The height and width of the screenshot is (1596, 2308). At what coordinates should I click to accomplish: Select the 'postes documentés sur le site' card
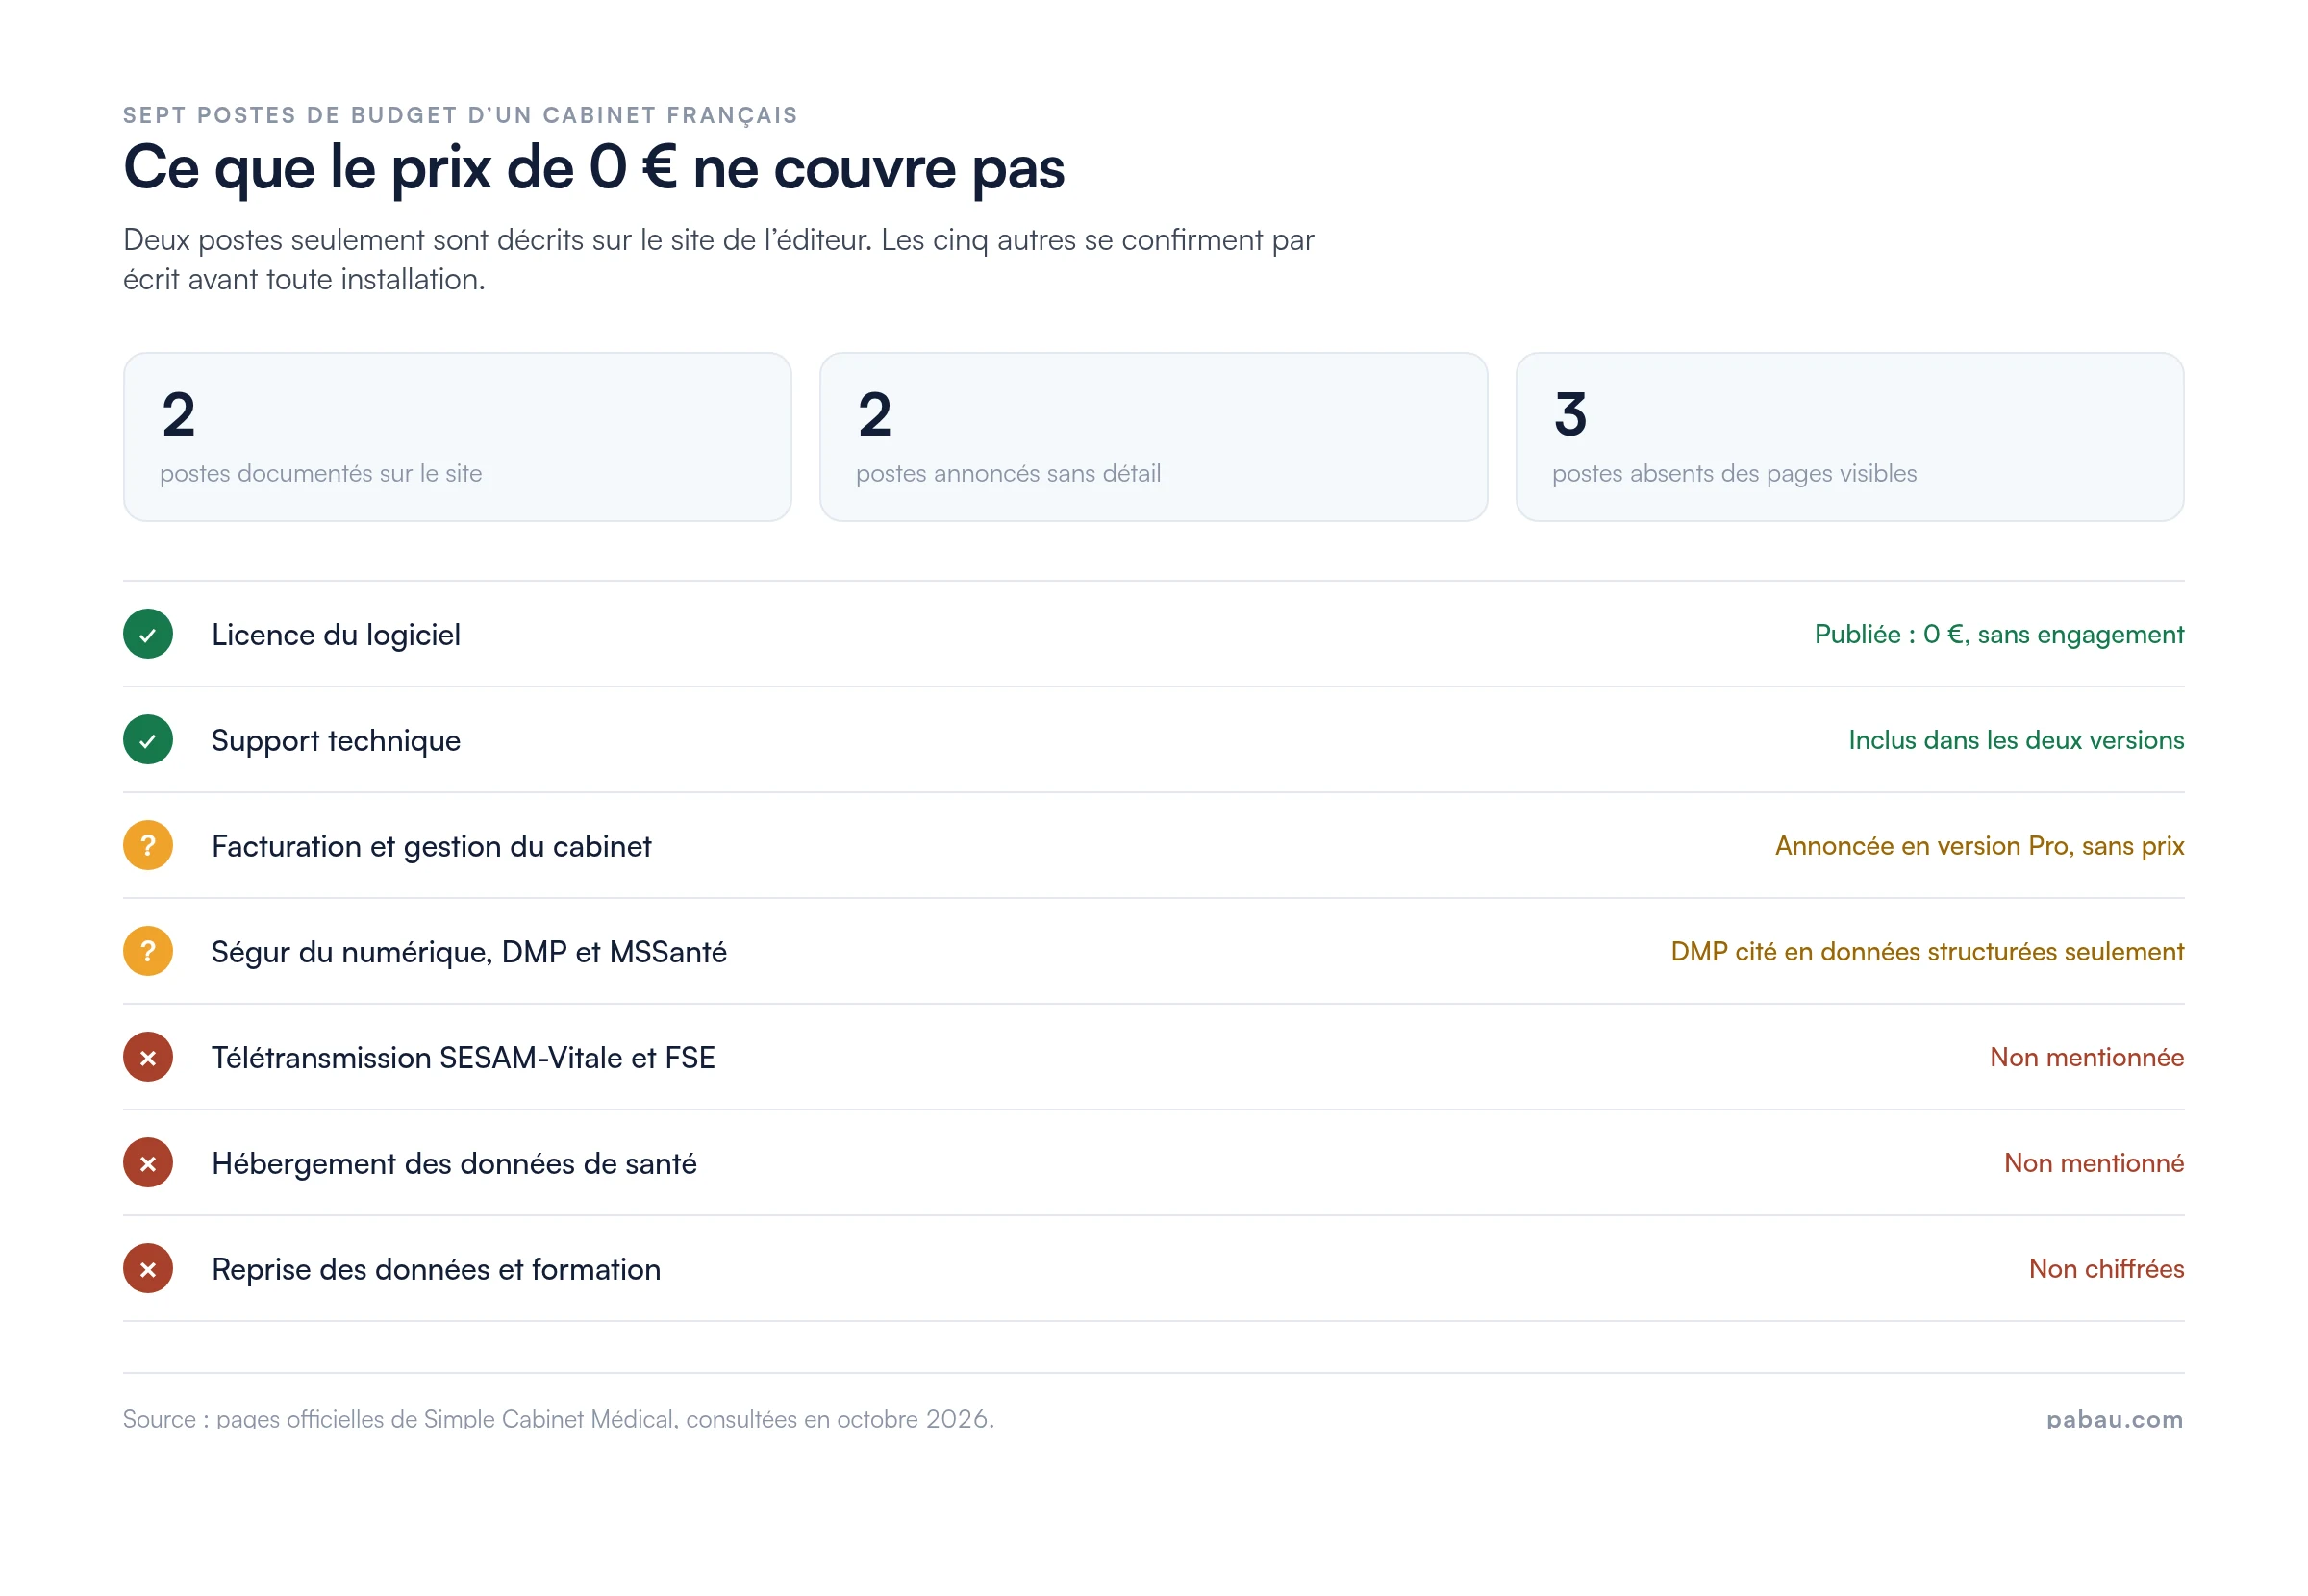coord(457,437)
